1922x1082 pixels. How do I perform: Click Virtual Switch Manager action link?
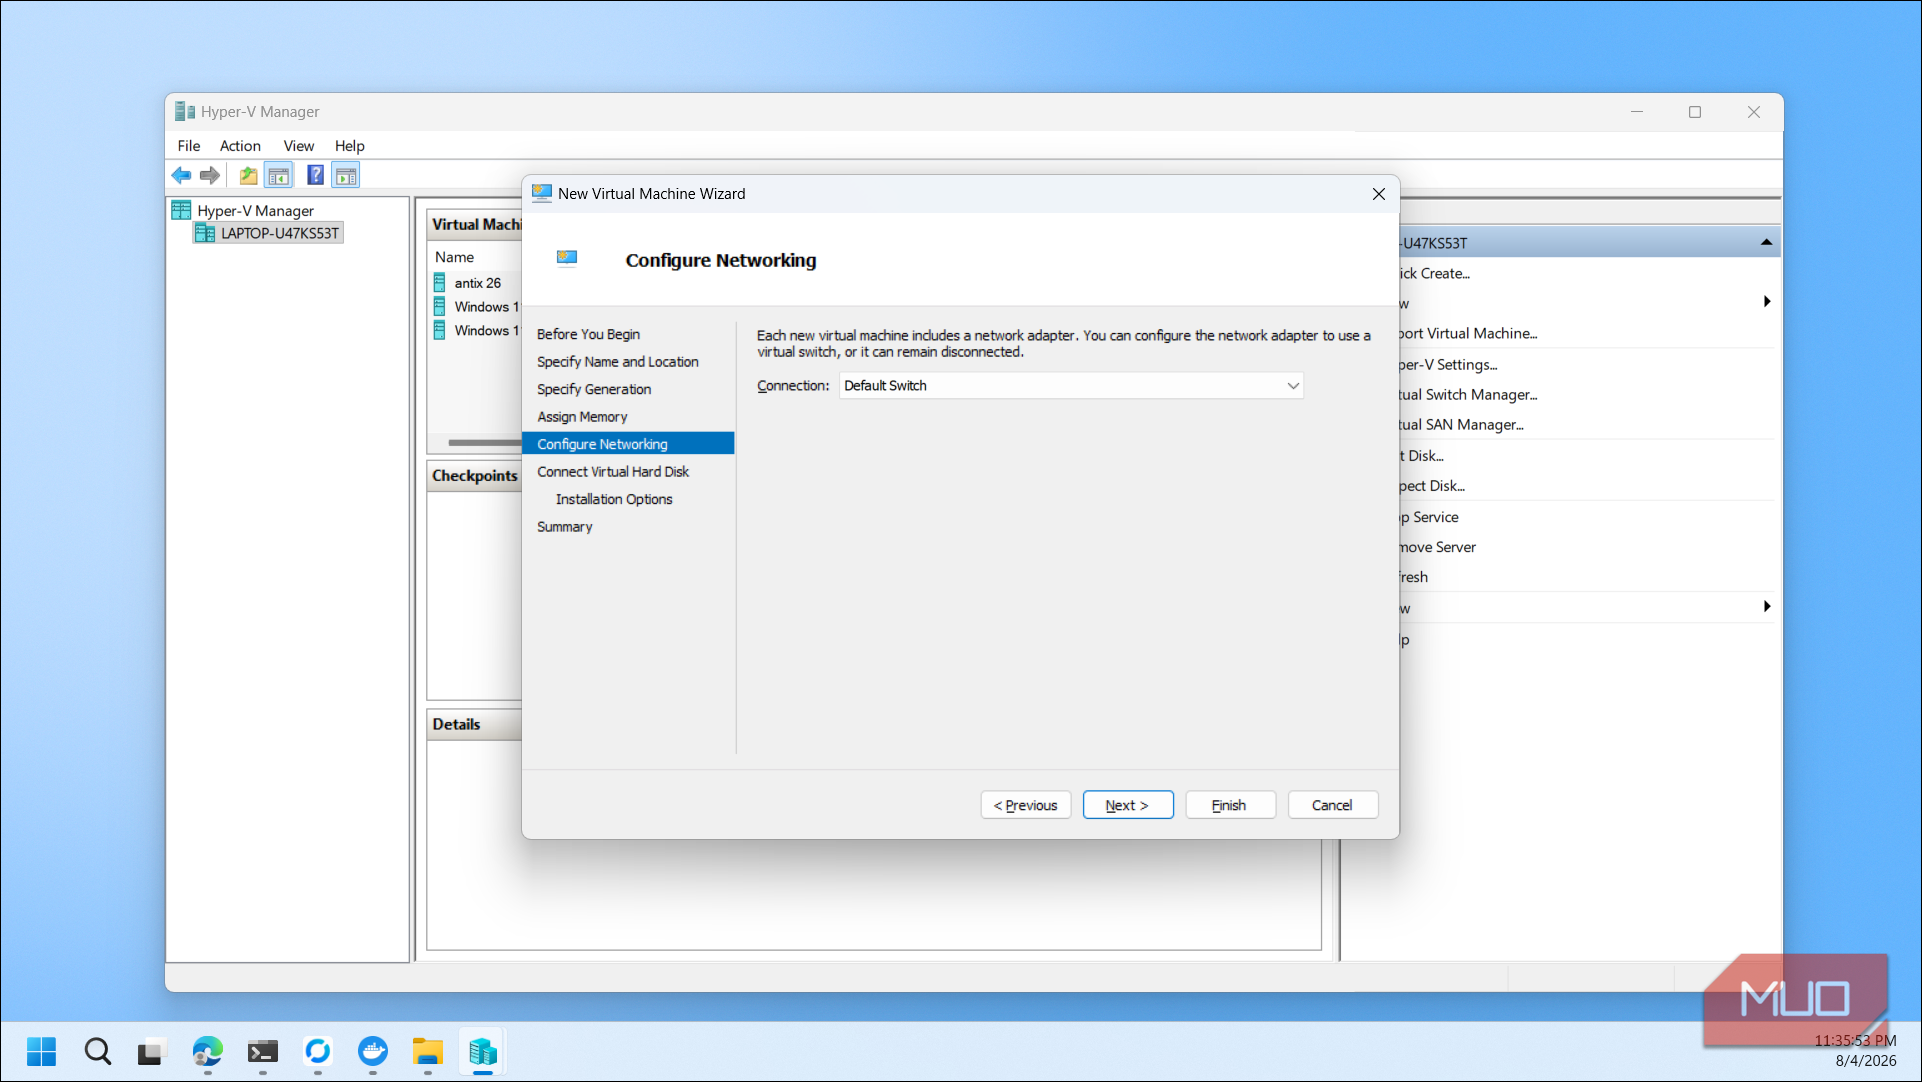[x=1468, y=395]
